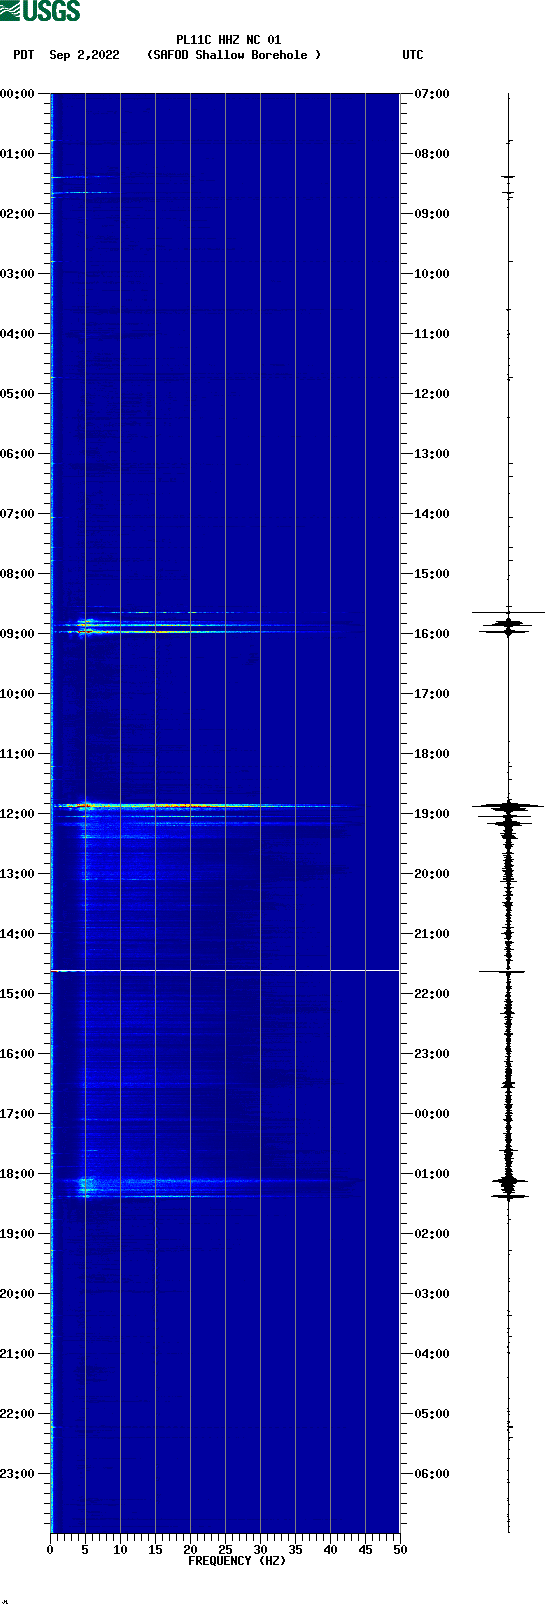Viewport: 552px width, 1613px height.
Task: Click the seismogram spike near 19:00 UTC
Action: pos(508,805)
